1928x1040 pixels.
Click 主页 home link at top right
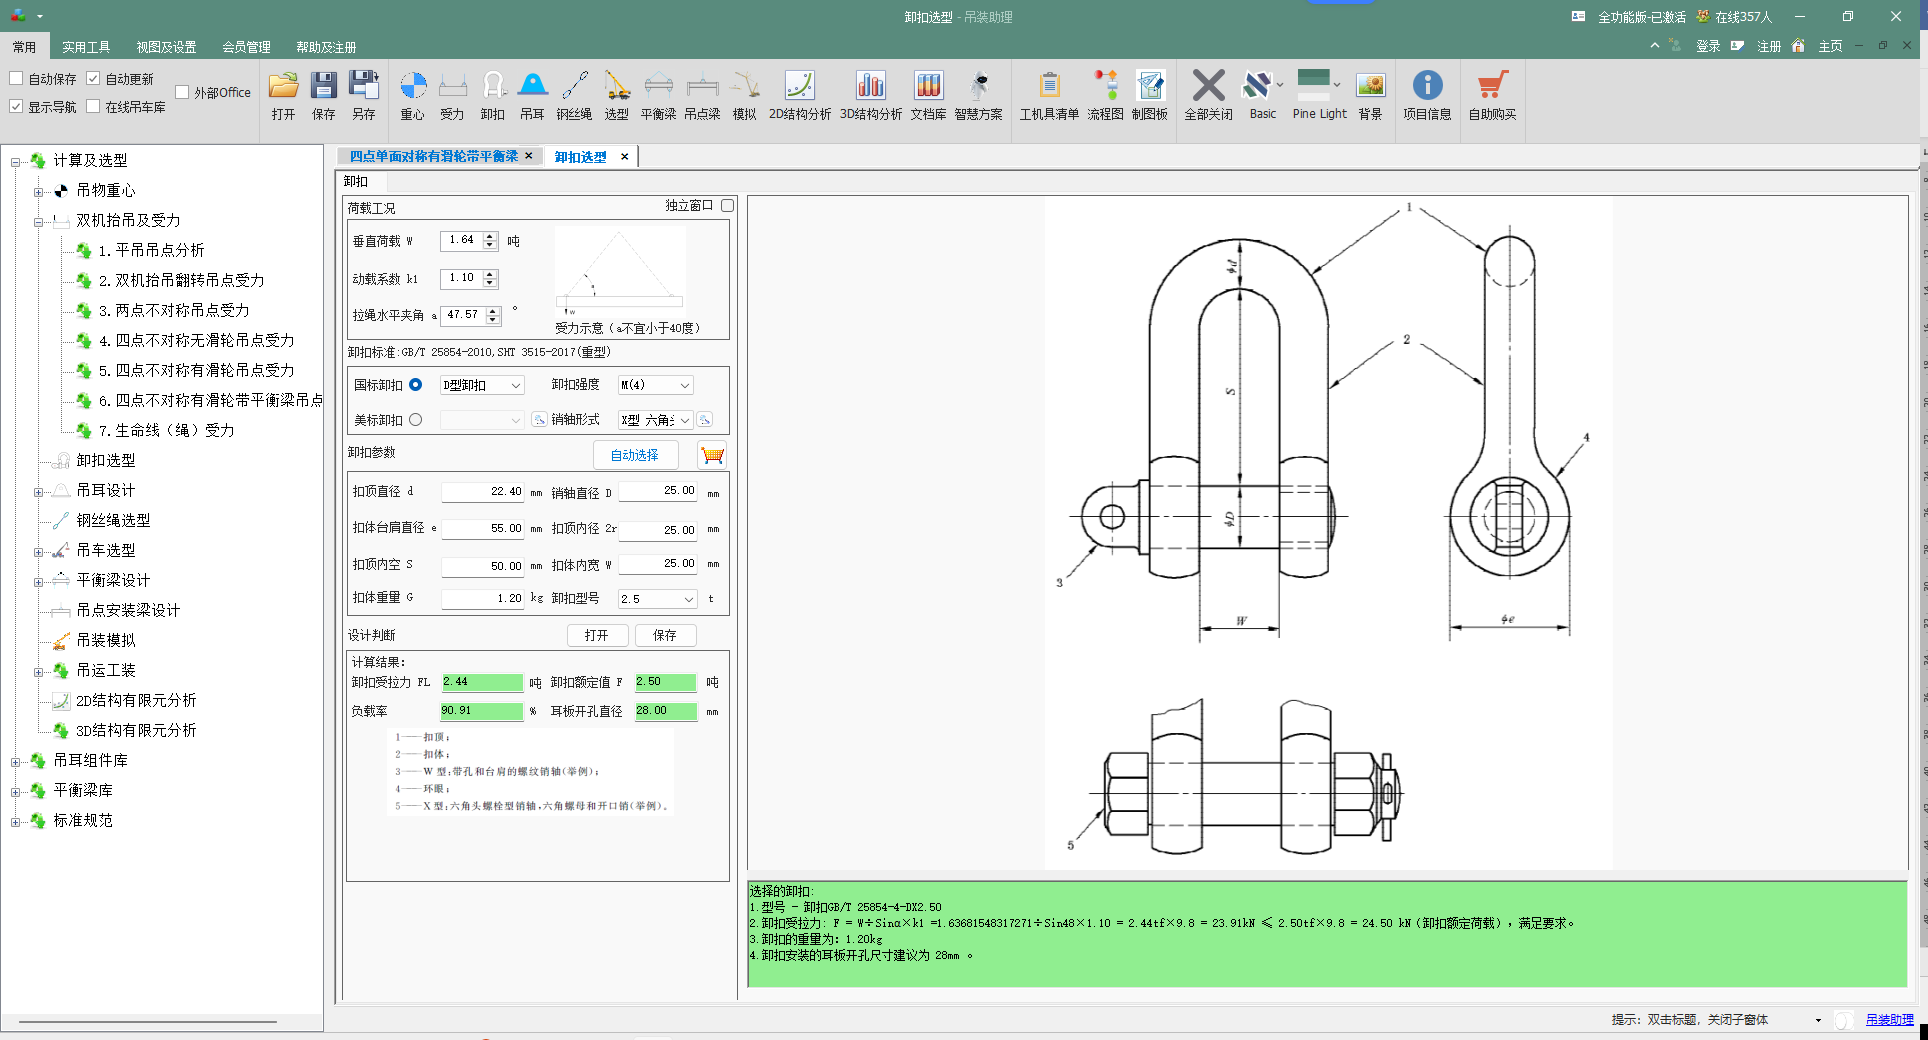point(1830,46)
